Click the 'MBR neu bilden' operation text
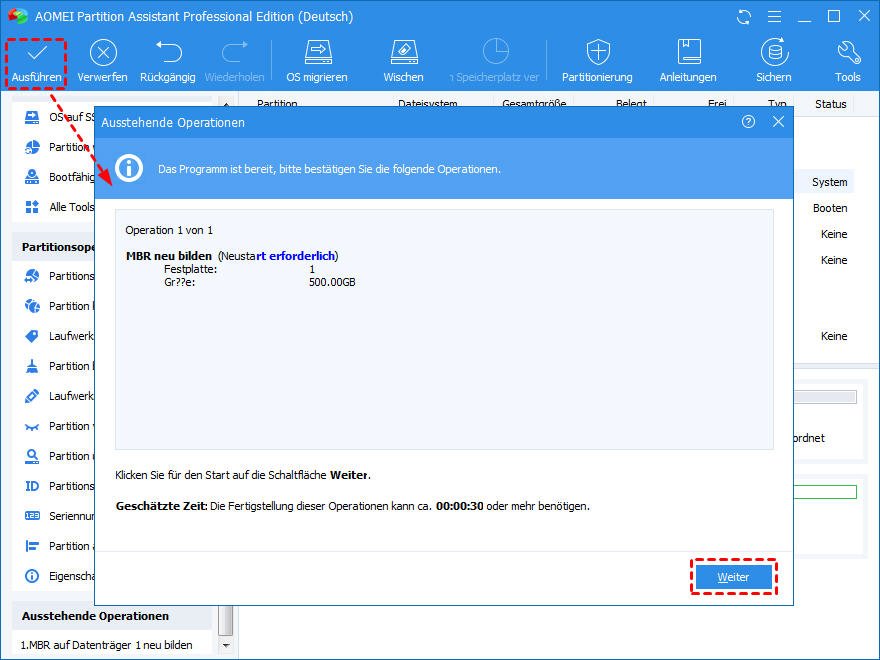The height and width of the screenshot is (660, 880). tap(169, 256)
